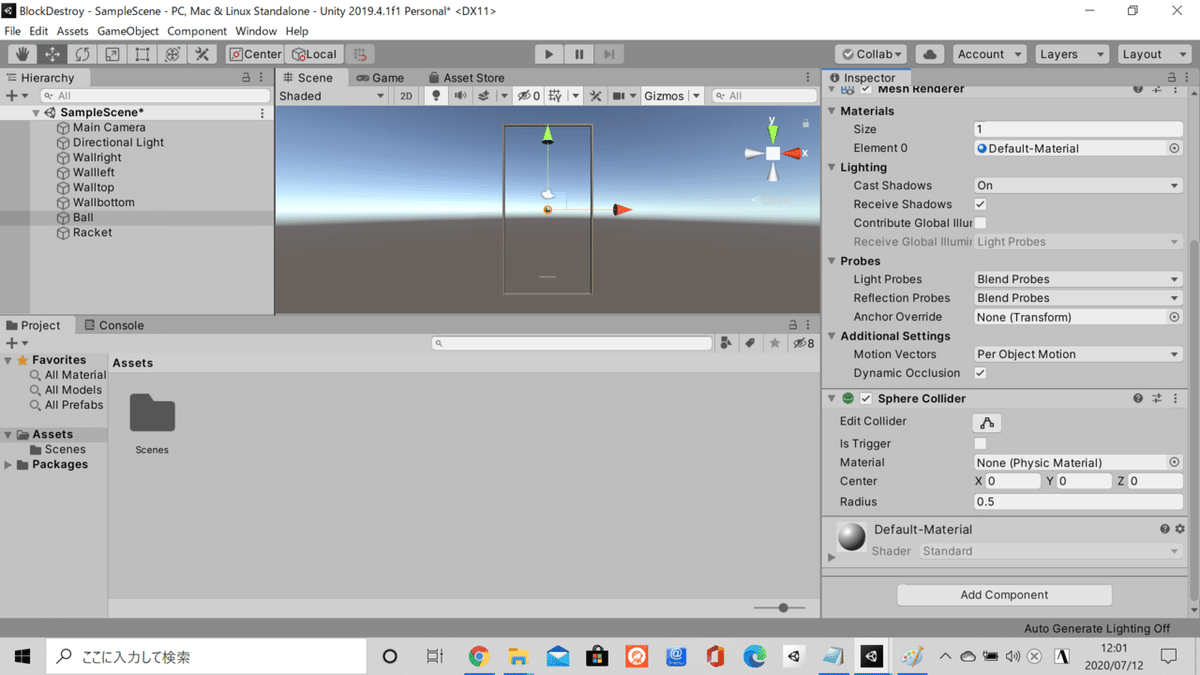The height and width of the screenshot is (675, 1200).
Task: Toggle handle rotation Local button
Action: [315, 54]
